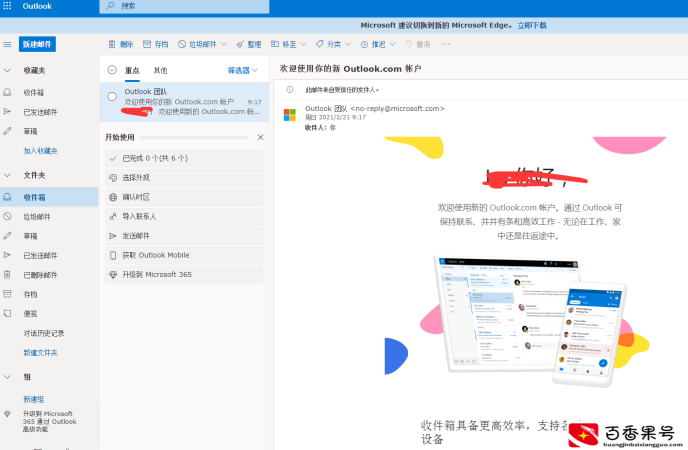688x450 pixels.
Task: Click New folder link
Action: (x=40, y=353)
